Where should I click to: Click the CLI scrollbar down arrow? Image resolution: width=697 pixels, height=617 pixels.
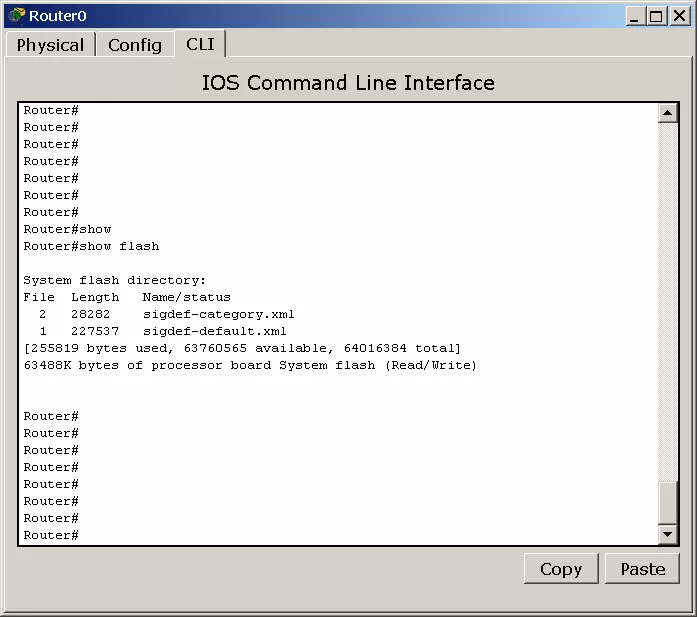[x=668, y=535]
